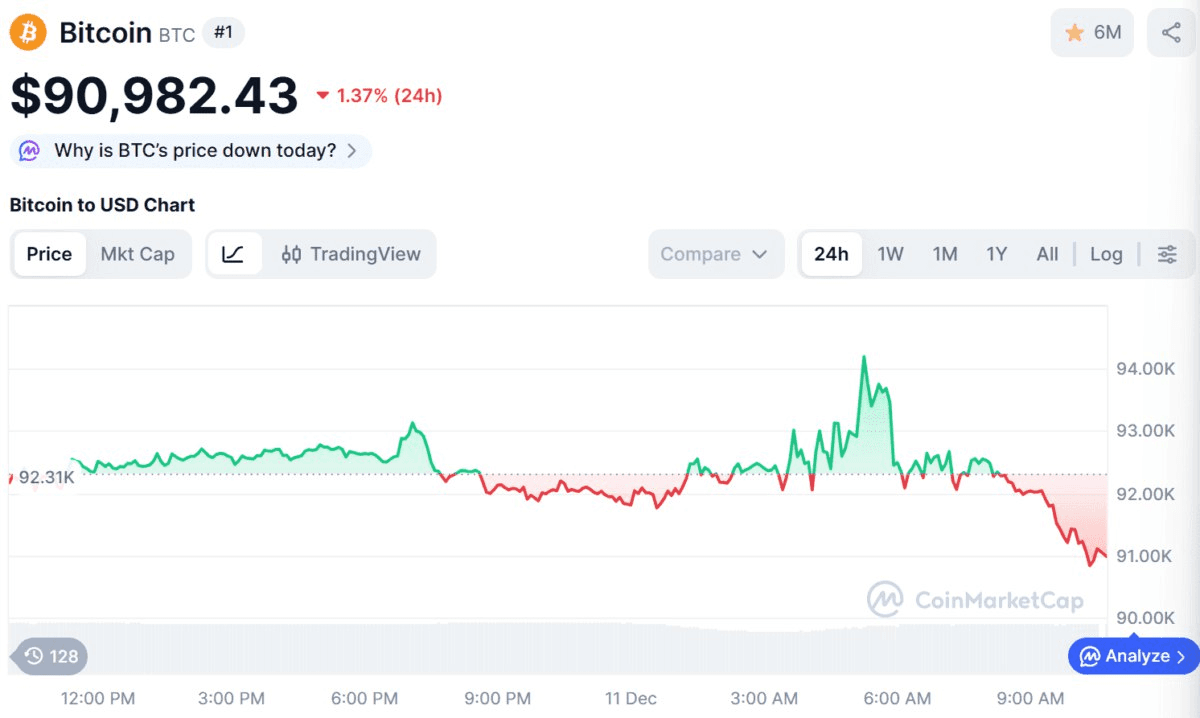
Task: Select the 1Y time range tab
Action: [x=996, y=254]
